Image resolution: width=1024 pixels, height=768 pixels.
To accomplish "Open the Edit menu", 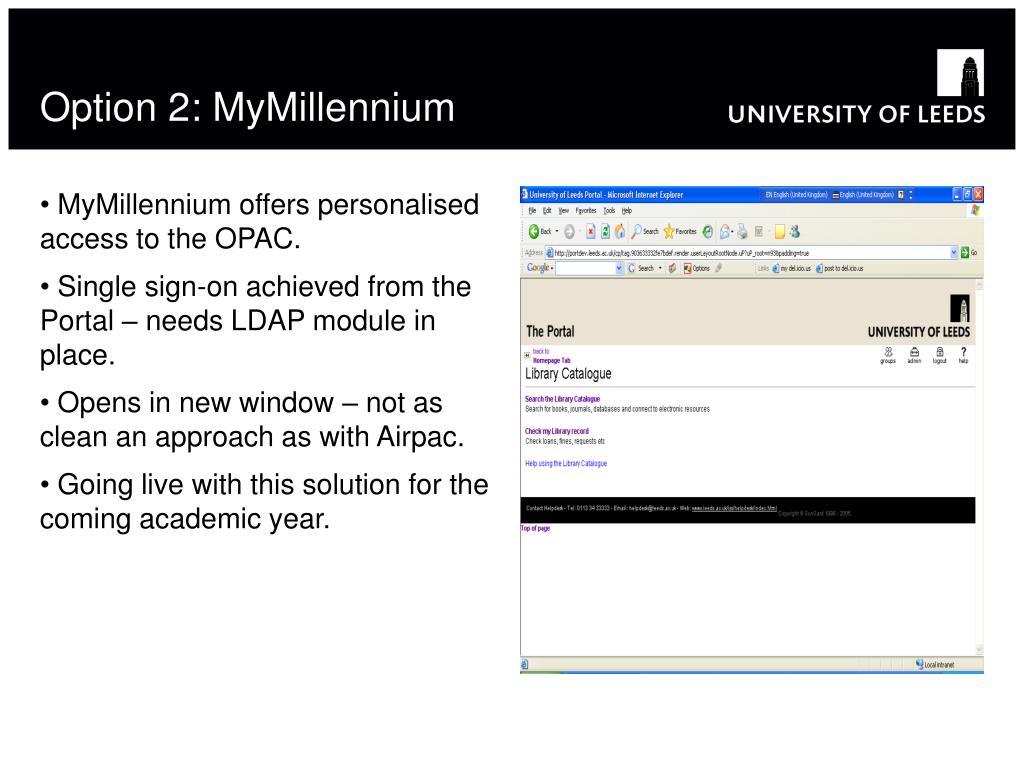I will 547,211.
